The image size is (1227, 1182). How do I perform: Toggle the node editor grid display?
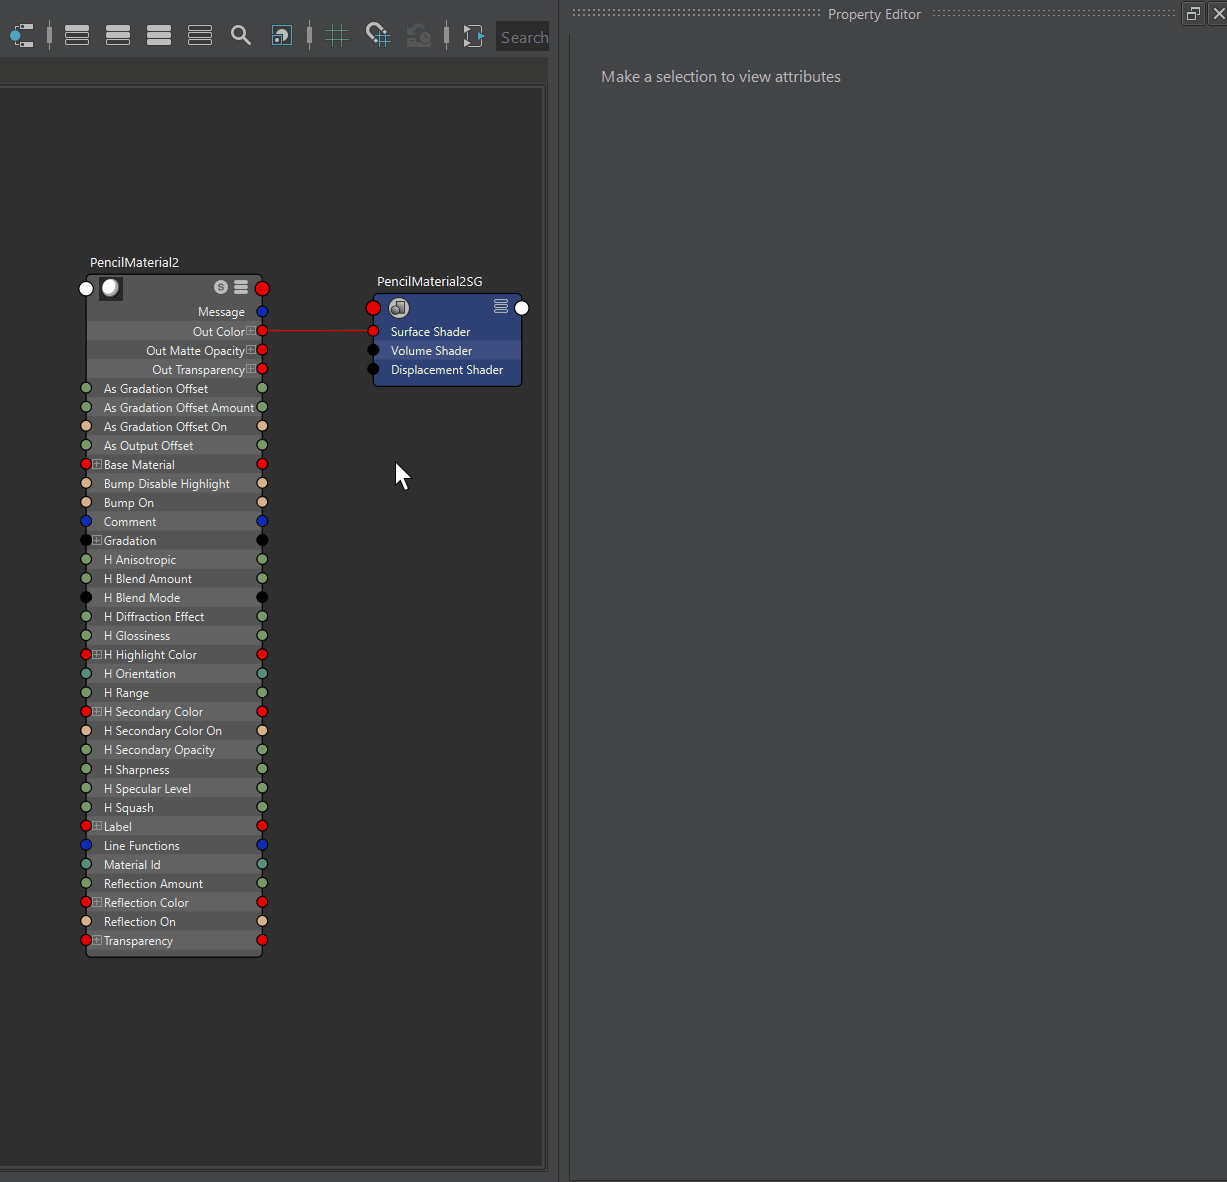coord(337,36)
